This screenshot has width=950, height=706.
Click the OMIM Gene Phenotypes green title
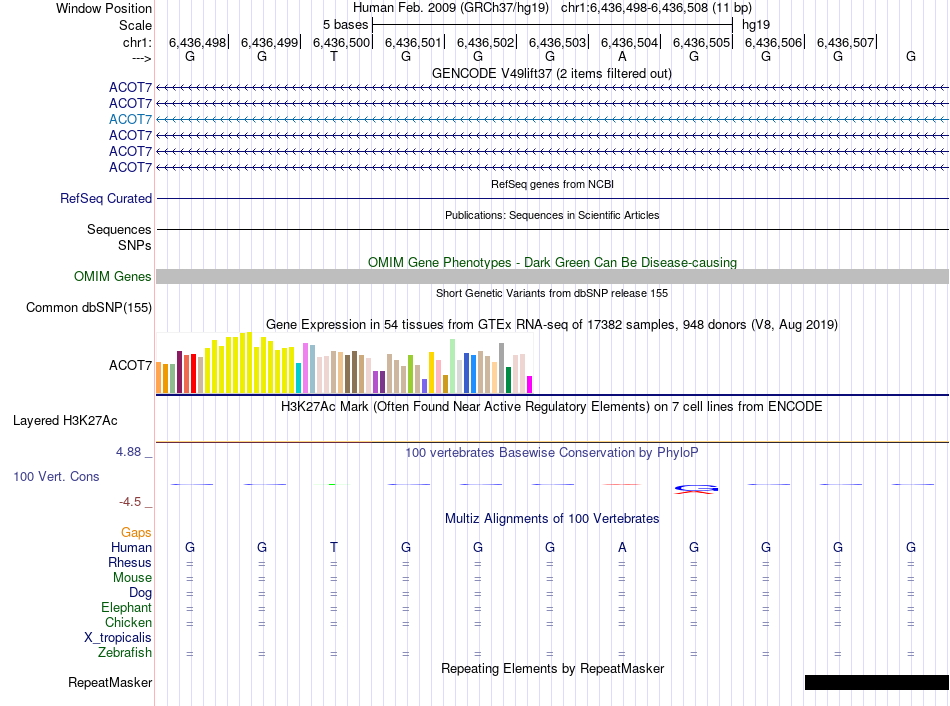(x=552, y=262)
